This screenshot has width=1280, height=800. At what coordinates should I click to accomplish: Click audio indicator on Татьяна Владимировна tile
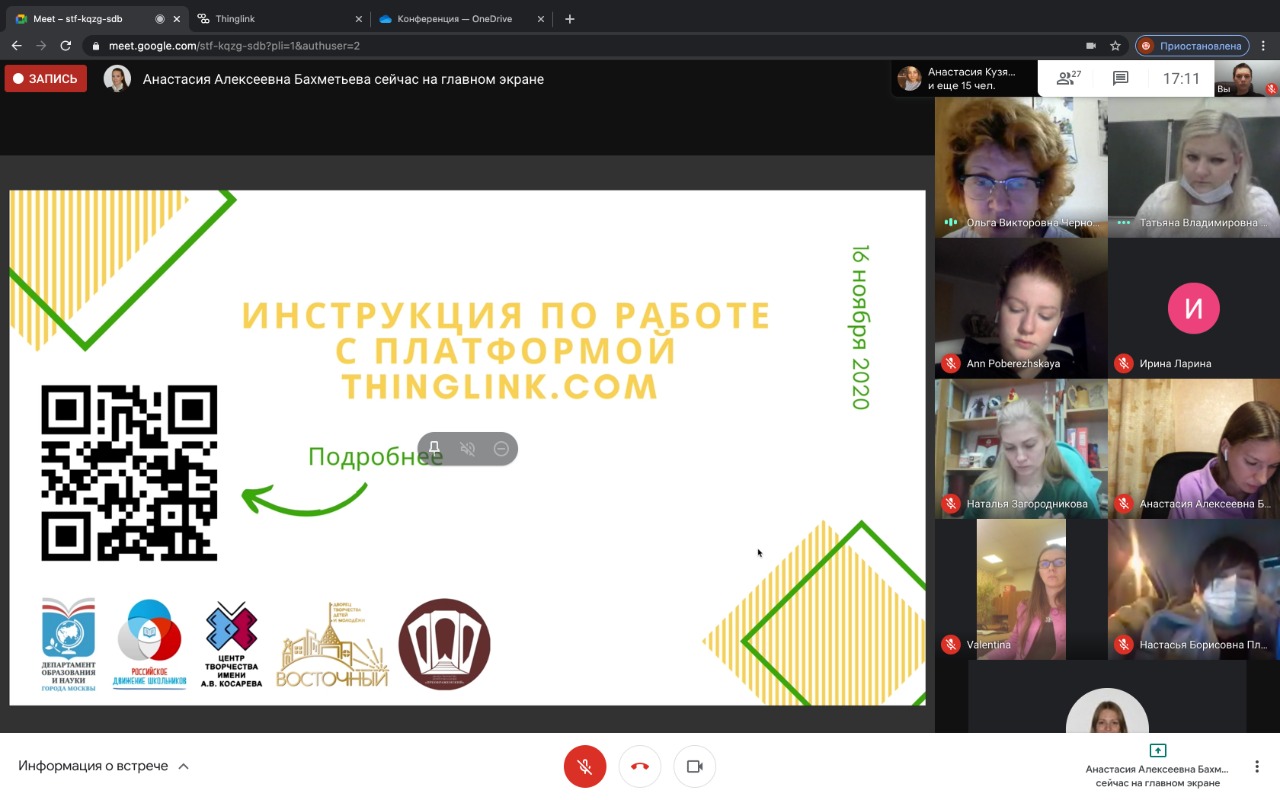click(1123, 223)
